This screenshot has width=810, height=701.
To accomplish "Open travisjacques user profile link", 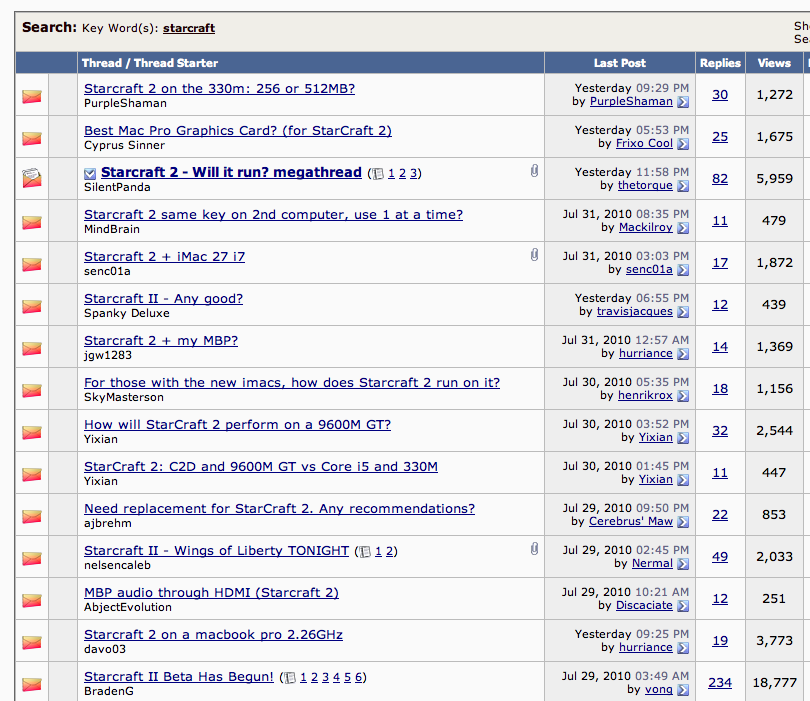I will click(x=635, y=311).
